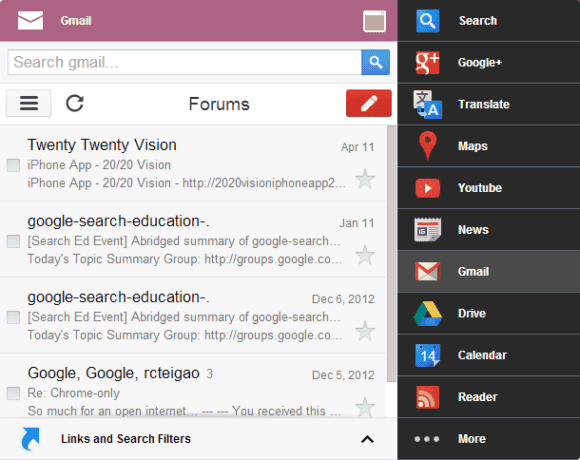The width and height of the screenshot is (580, 460).
Task: Open Drive from the sidebar
Action: point(428,314)
